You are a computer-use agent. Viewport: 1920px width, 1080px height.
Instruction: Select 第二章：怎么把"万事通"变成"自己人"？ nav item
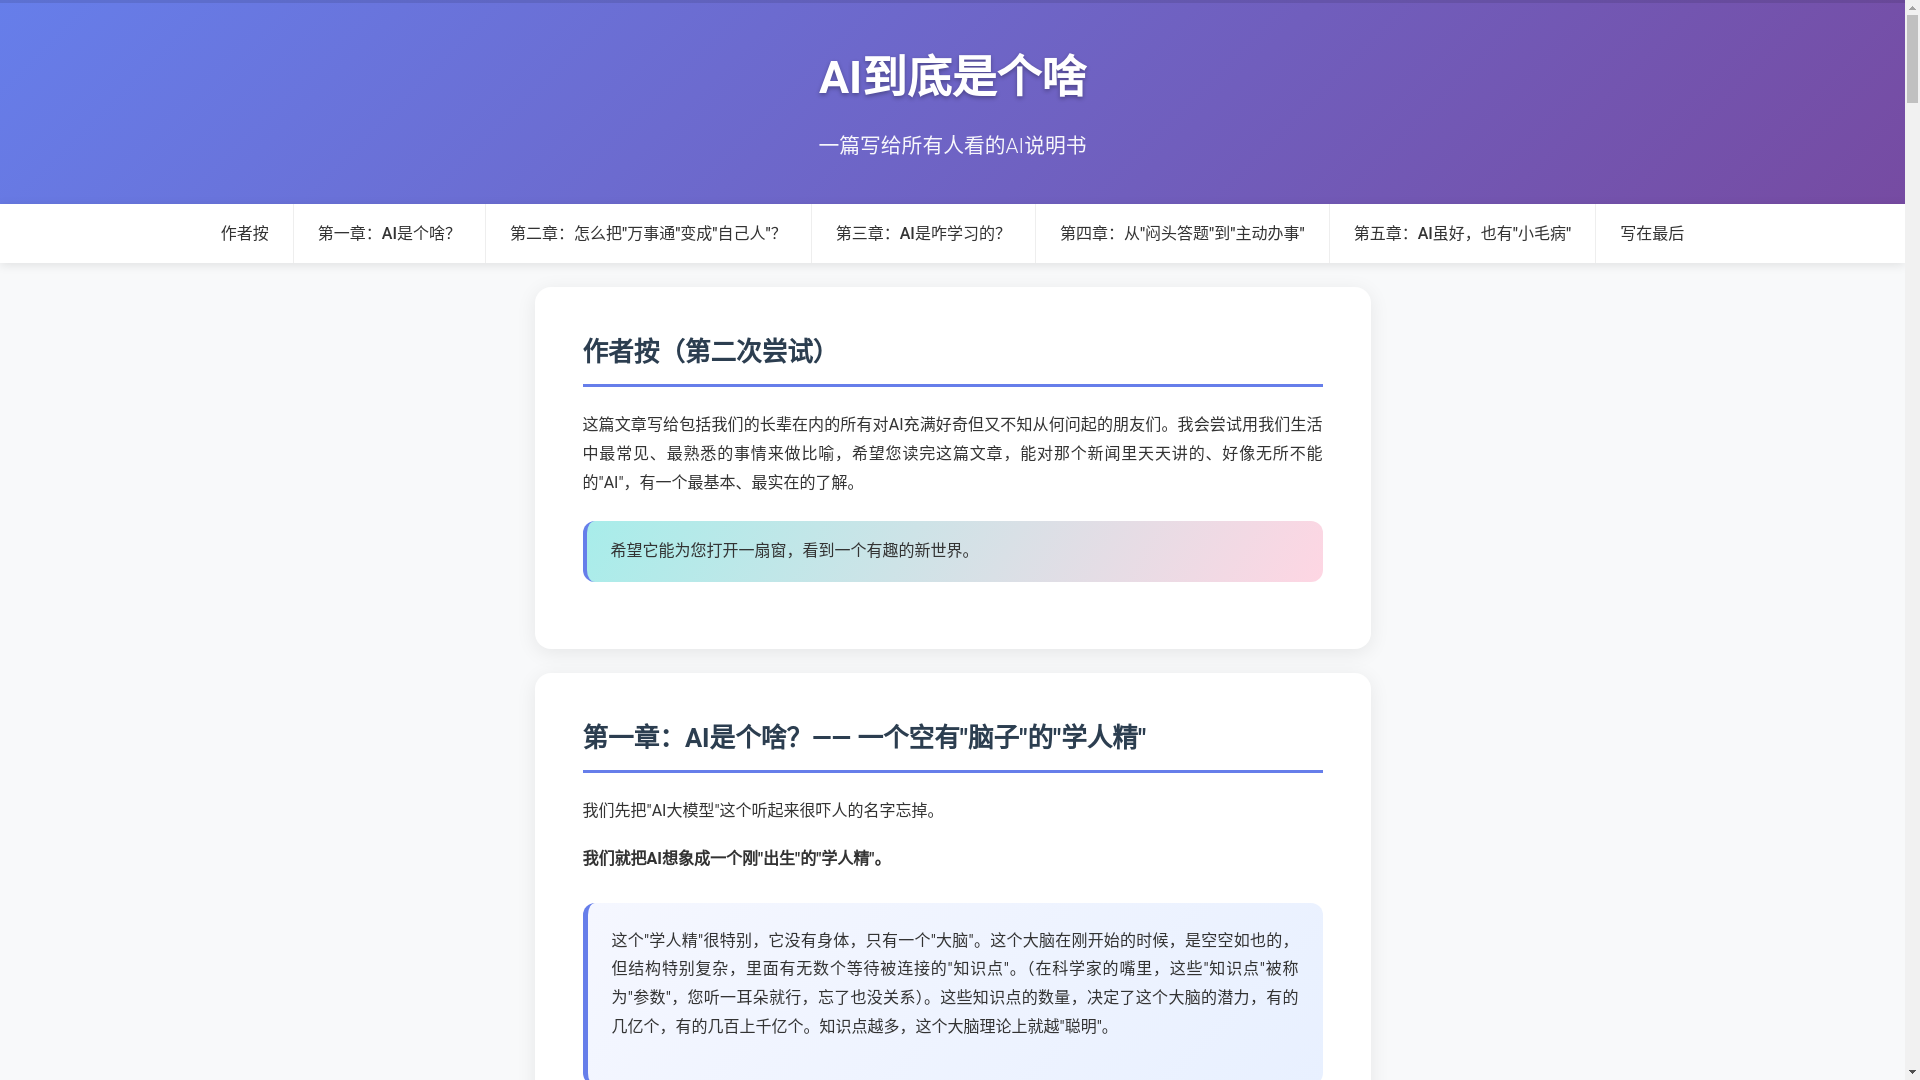[648, 234]
